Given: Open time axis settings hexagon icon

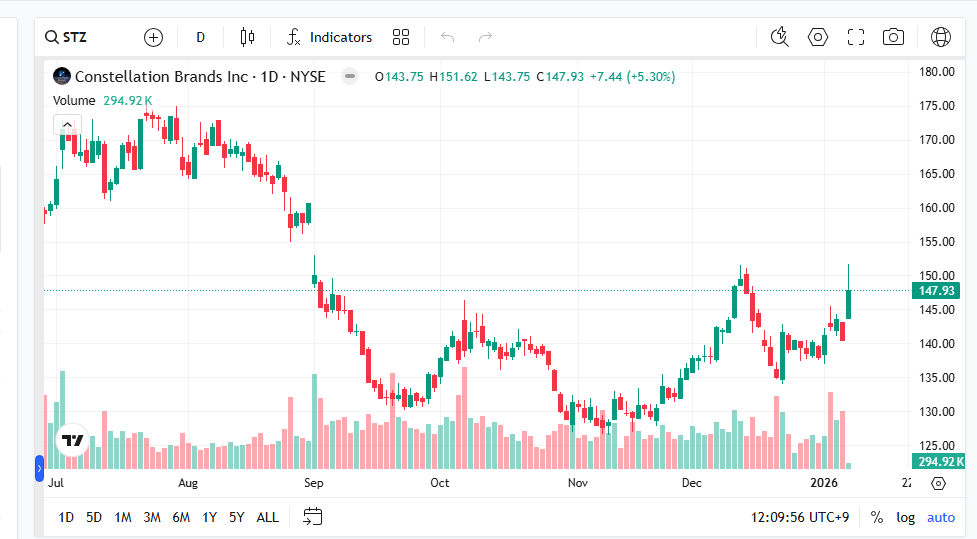Looking at the screenshot, I should point(938,483).
